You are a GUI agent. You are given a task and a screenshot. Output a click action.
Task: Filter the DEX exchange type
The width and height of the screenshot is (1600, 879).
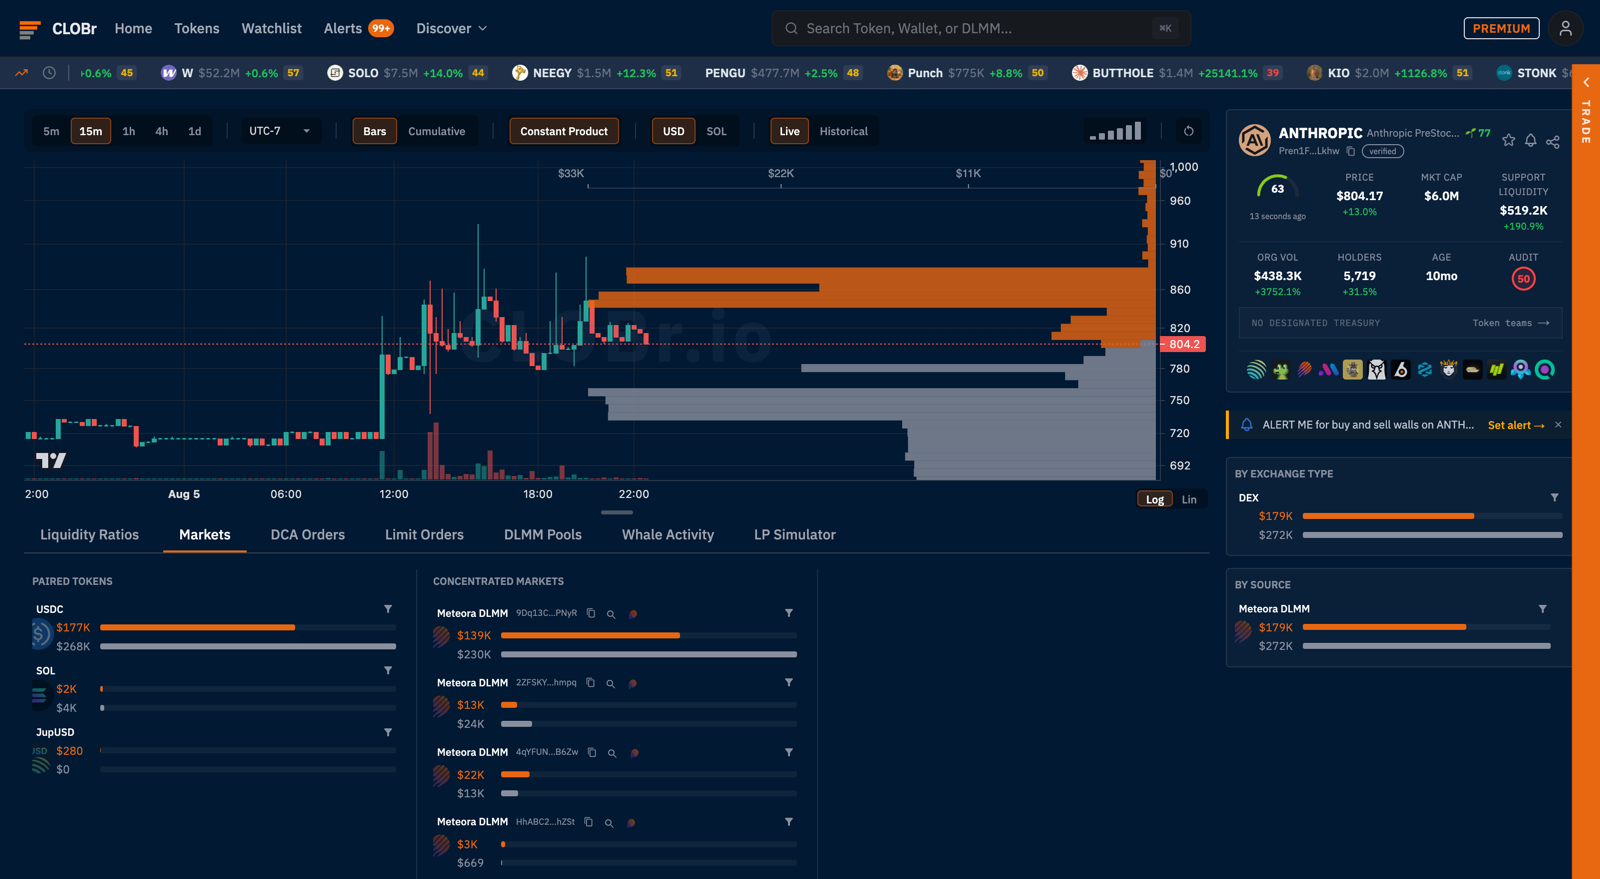(x=1554, y=497)
